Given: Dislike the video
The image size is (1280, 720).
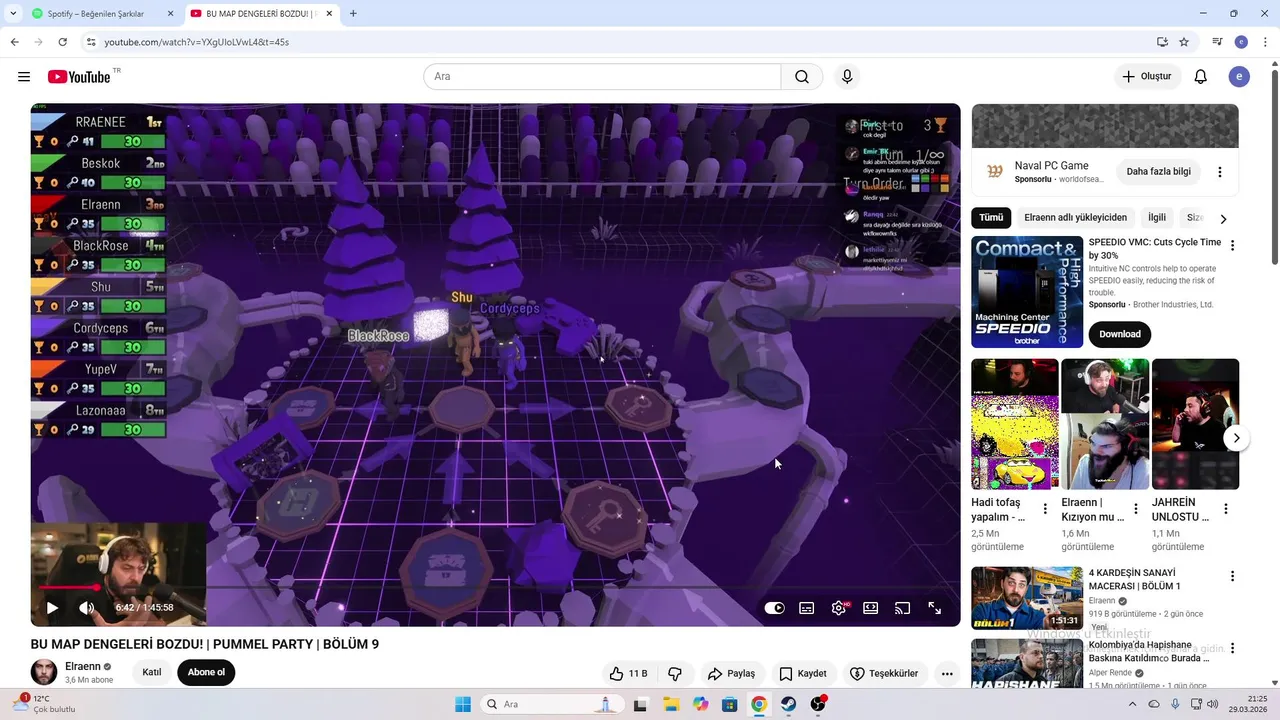Looking at the screenshot, I should pos(675,673).
